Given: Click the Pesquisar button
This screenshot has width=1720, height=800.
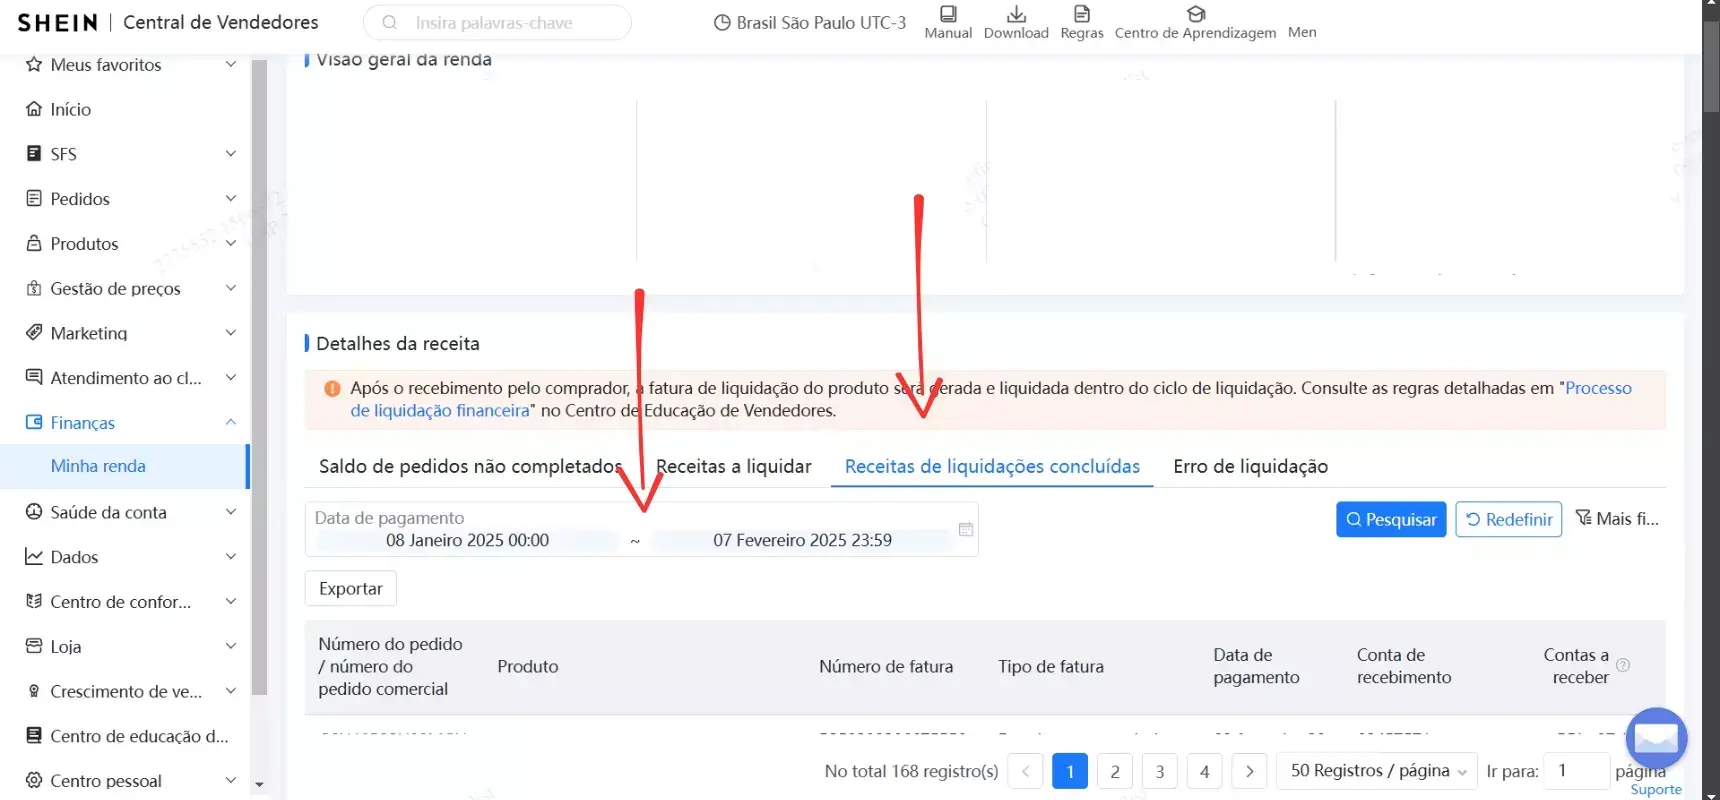Looking at the screenshot, I should (x=1390, y=519).
